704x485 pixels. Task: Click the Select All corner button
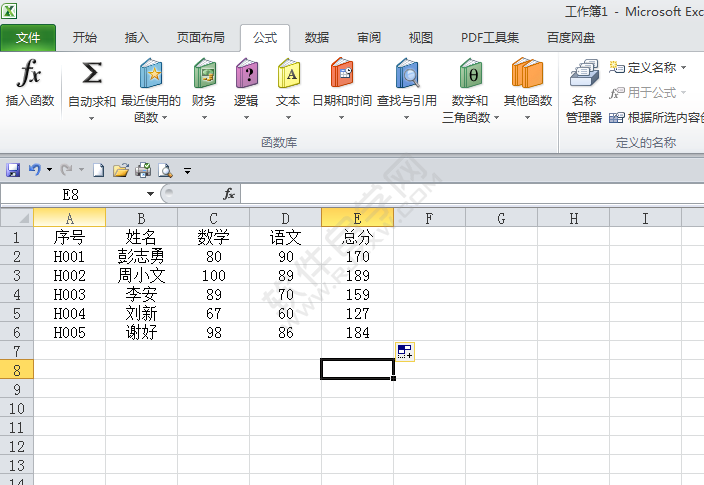(17, 218)
